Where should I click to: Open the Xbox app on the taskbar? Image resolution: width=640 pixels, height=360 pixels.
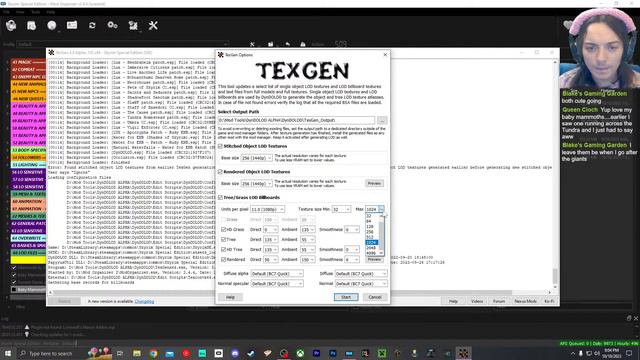pos(300,353)
